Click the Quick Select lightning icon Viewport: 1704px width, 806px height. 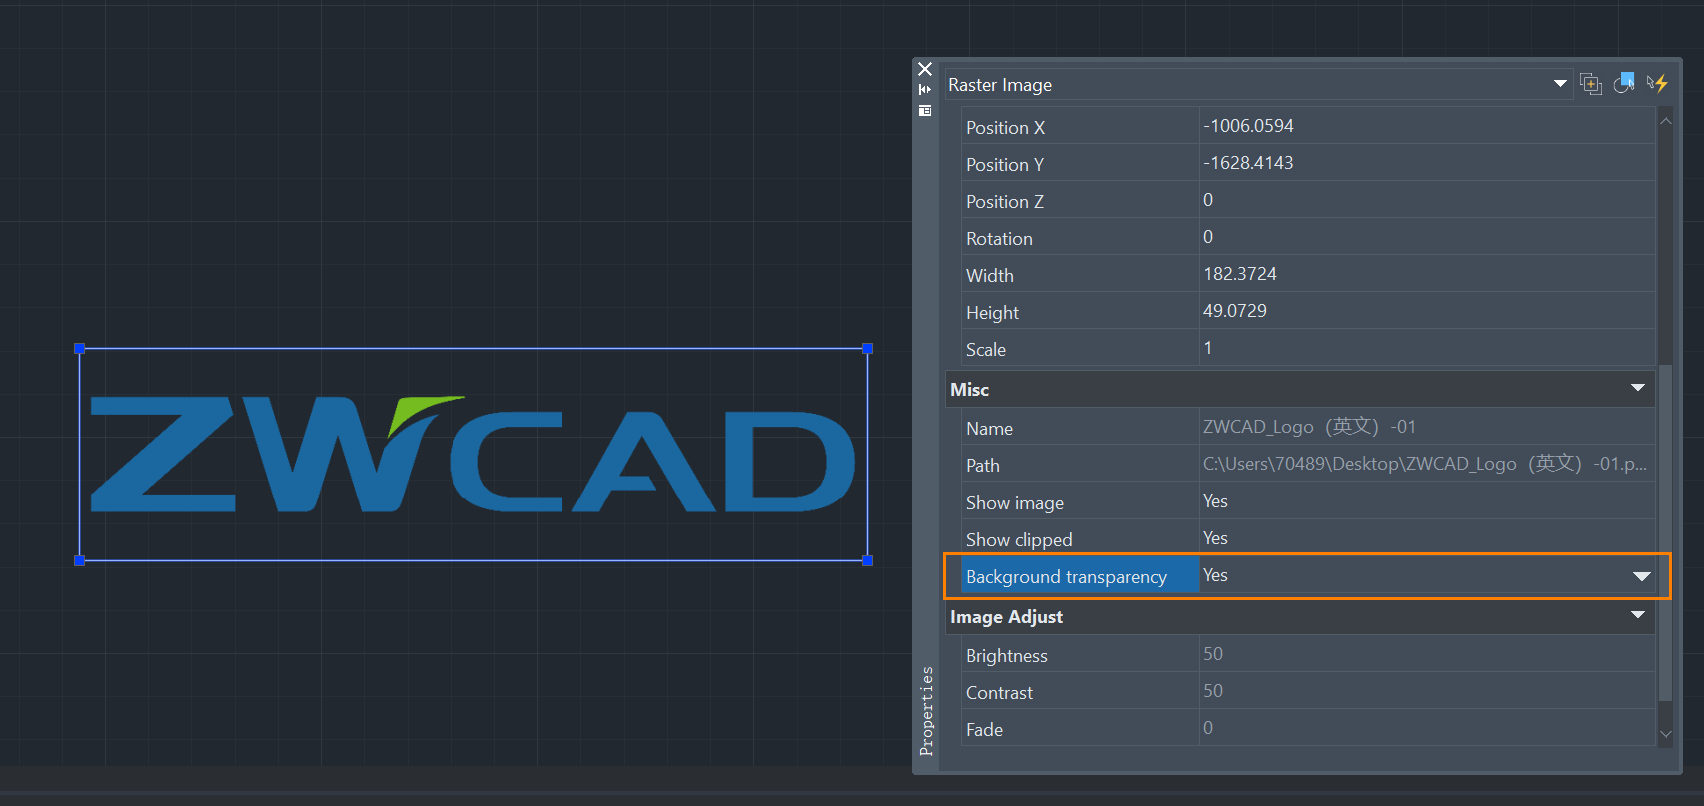1657,84
